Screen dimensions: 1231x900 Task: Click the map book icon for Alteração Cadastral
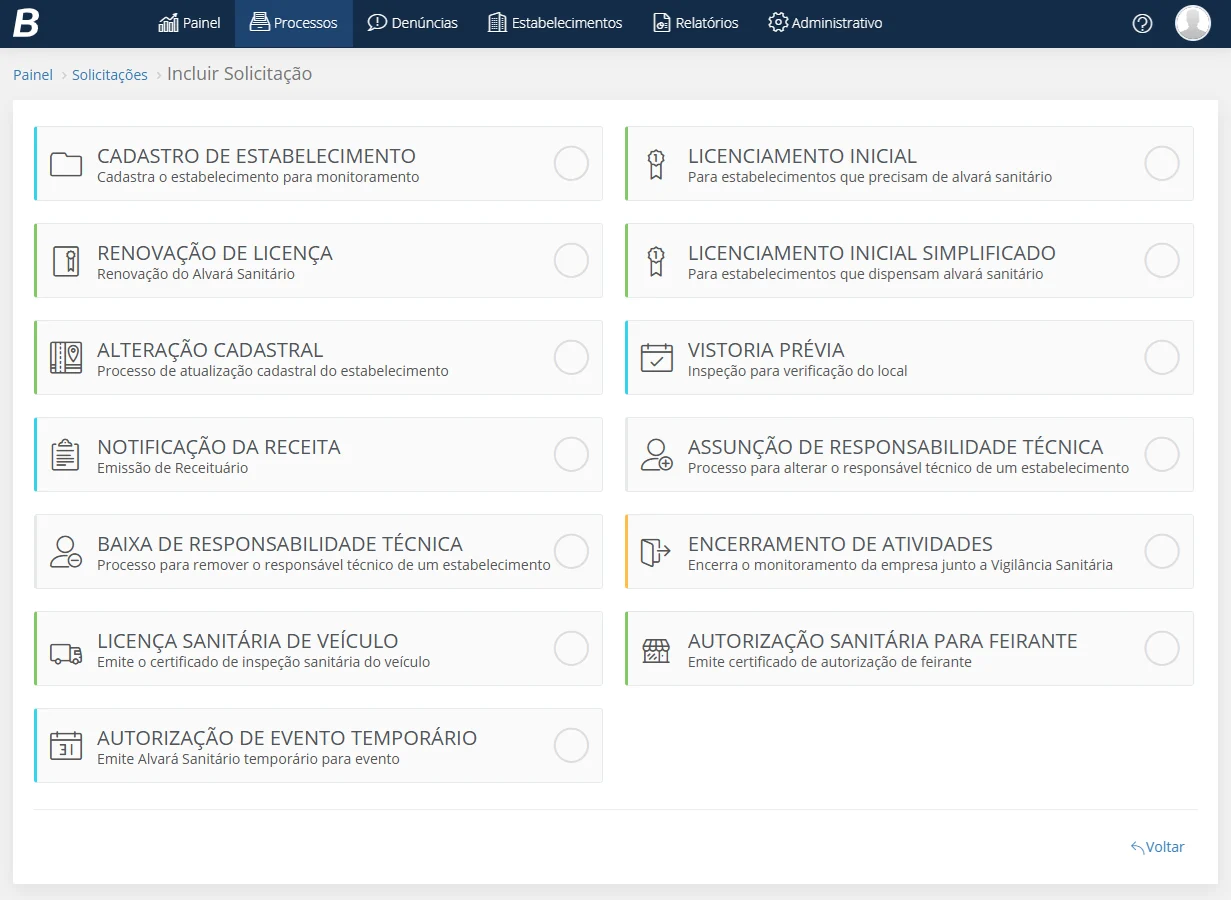coord(66,358)
